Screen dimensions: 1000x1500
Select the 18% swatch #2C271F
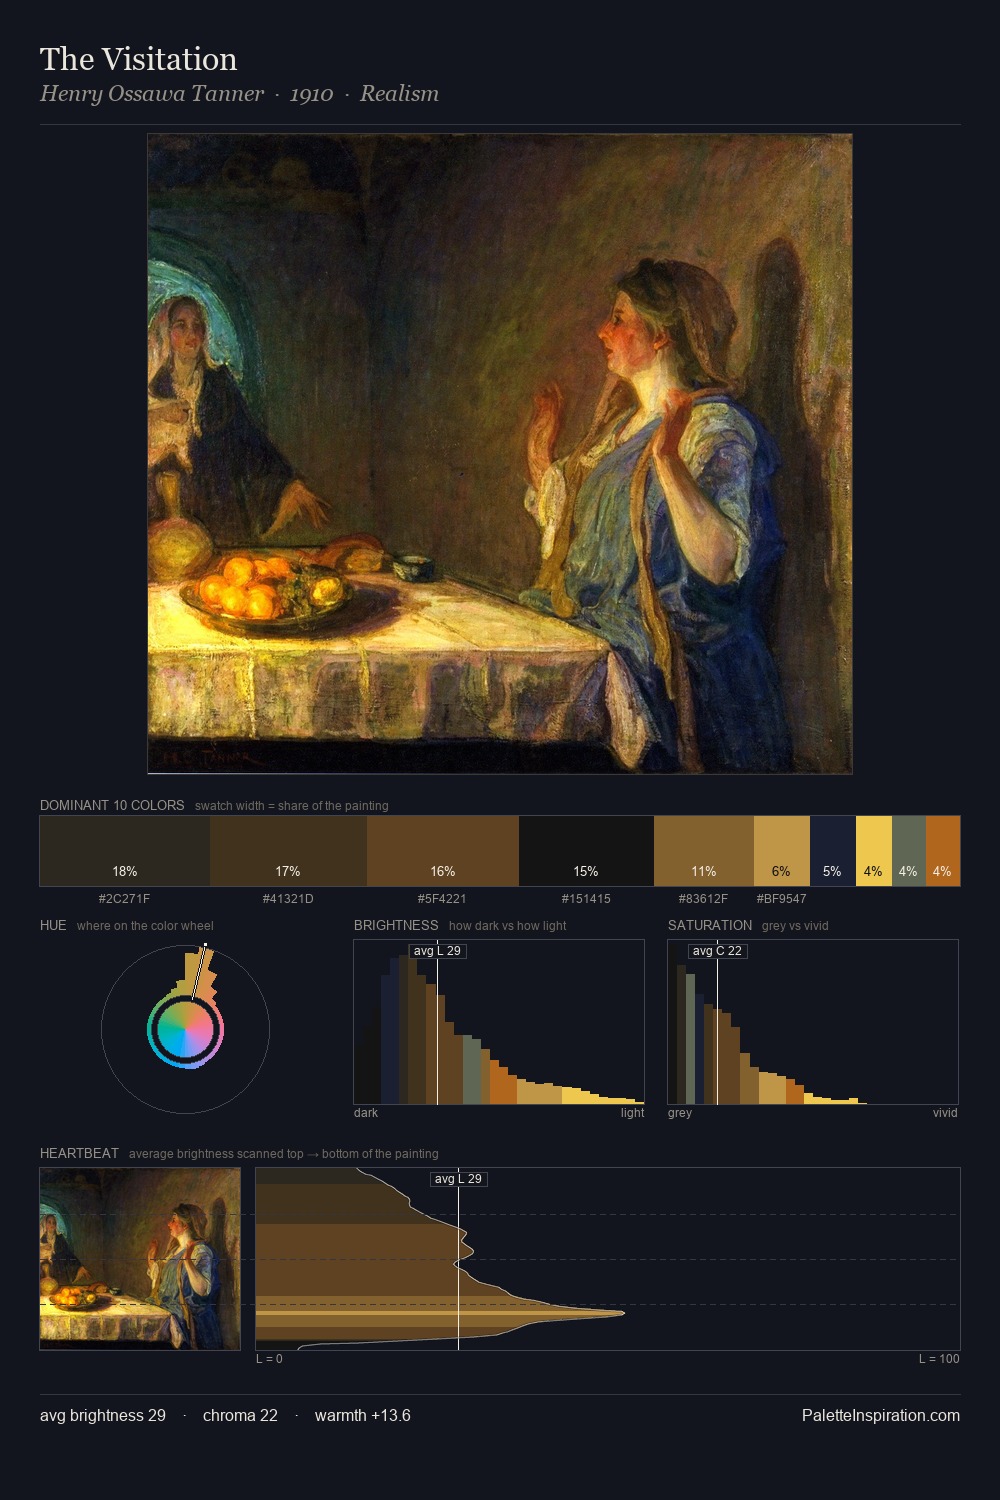pos(125,851)
